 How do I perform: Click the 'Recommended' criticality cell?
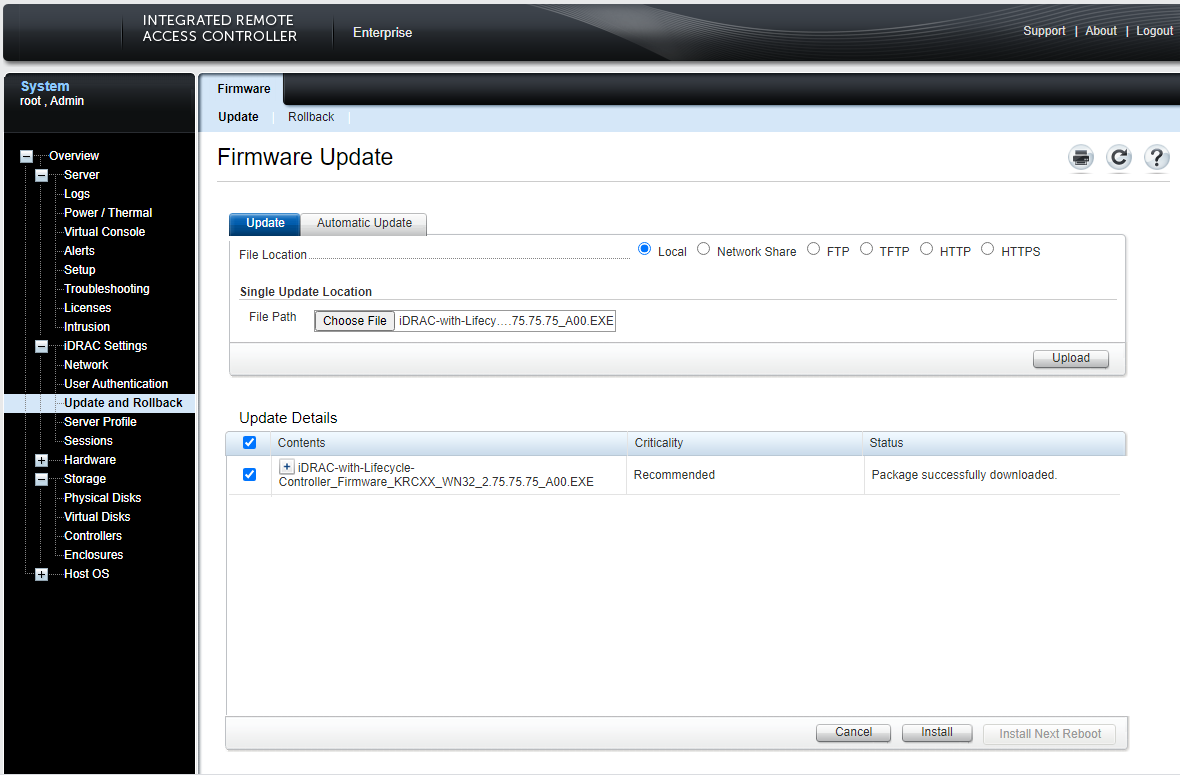pyautogui.click(x=674, y=475)
